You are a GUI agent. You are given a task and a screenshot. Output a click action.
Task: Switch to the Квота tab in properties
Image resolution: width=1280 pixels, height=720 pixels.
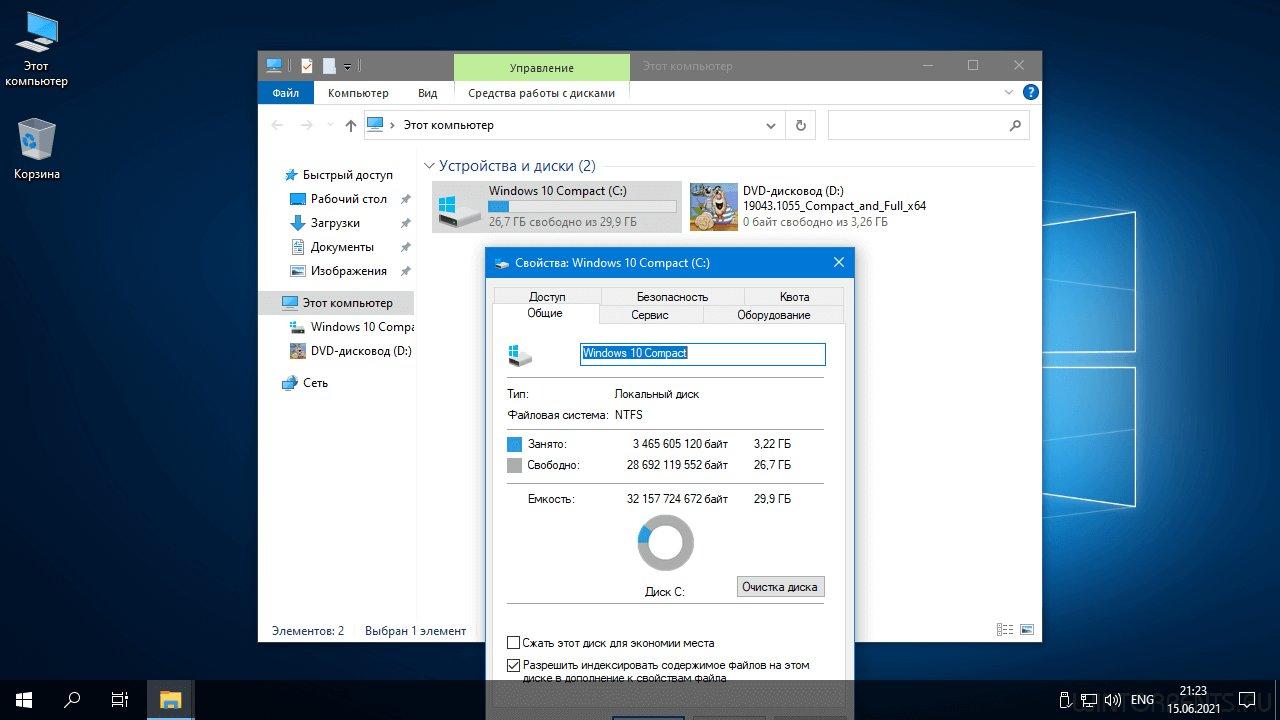794,297
